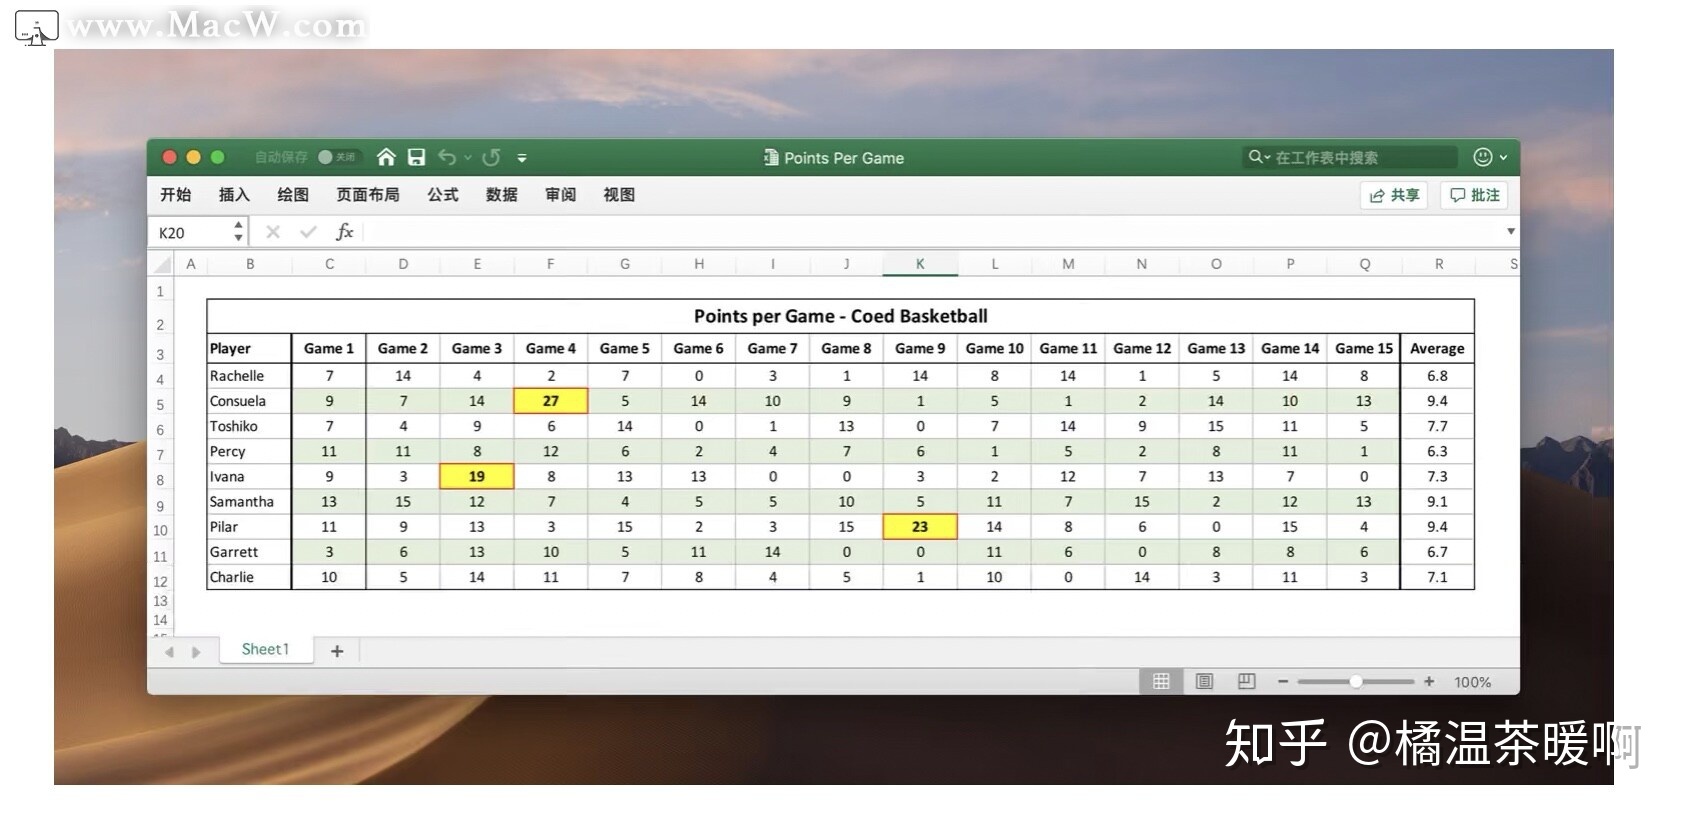Select column R header
The width and height of the screenshot is (1684, 814).
(1438, 264)
